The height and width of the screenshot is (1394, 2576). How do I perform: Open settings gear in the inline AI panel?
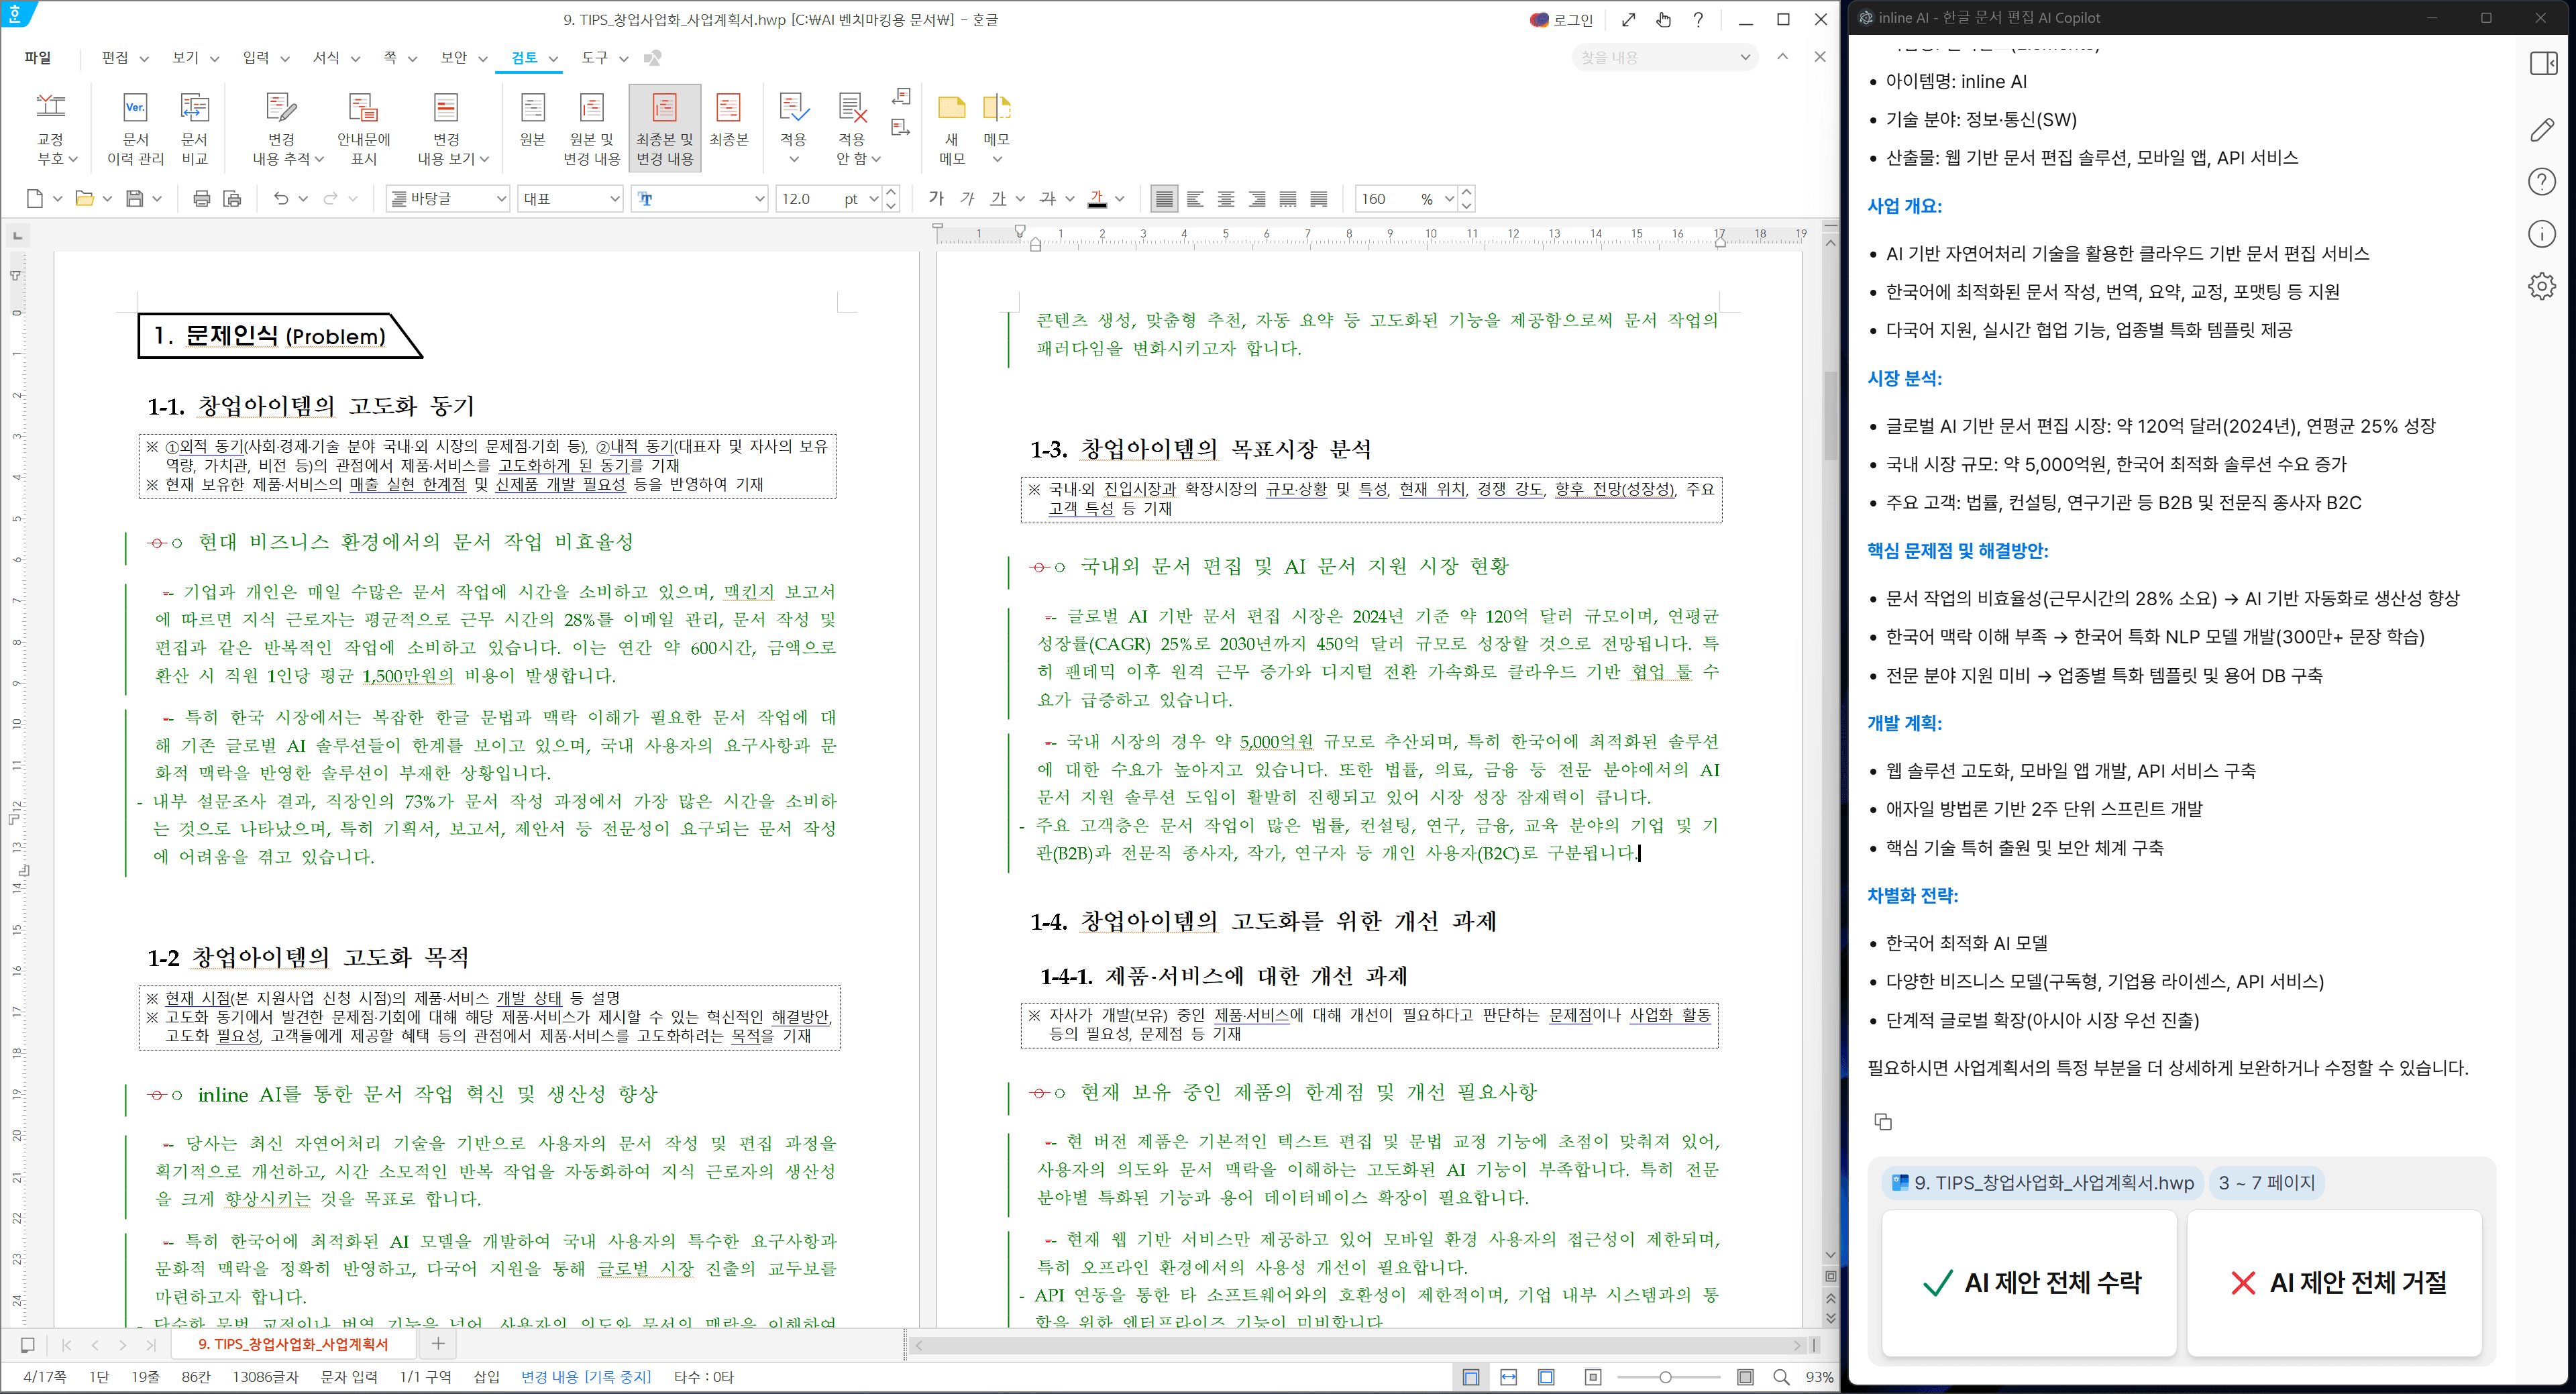(2541, 285)
